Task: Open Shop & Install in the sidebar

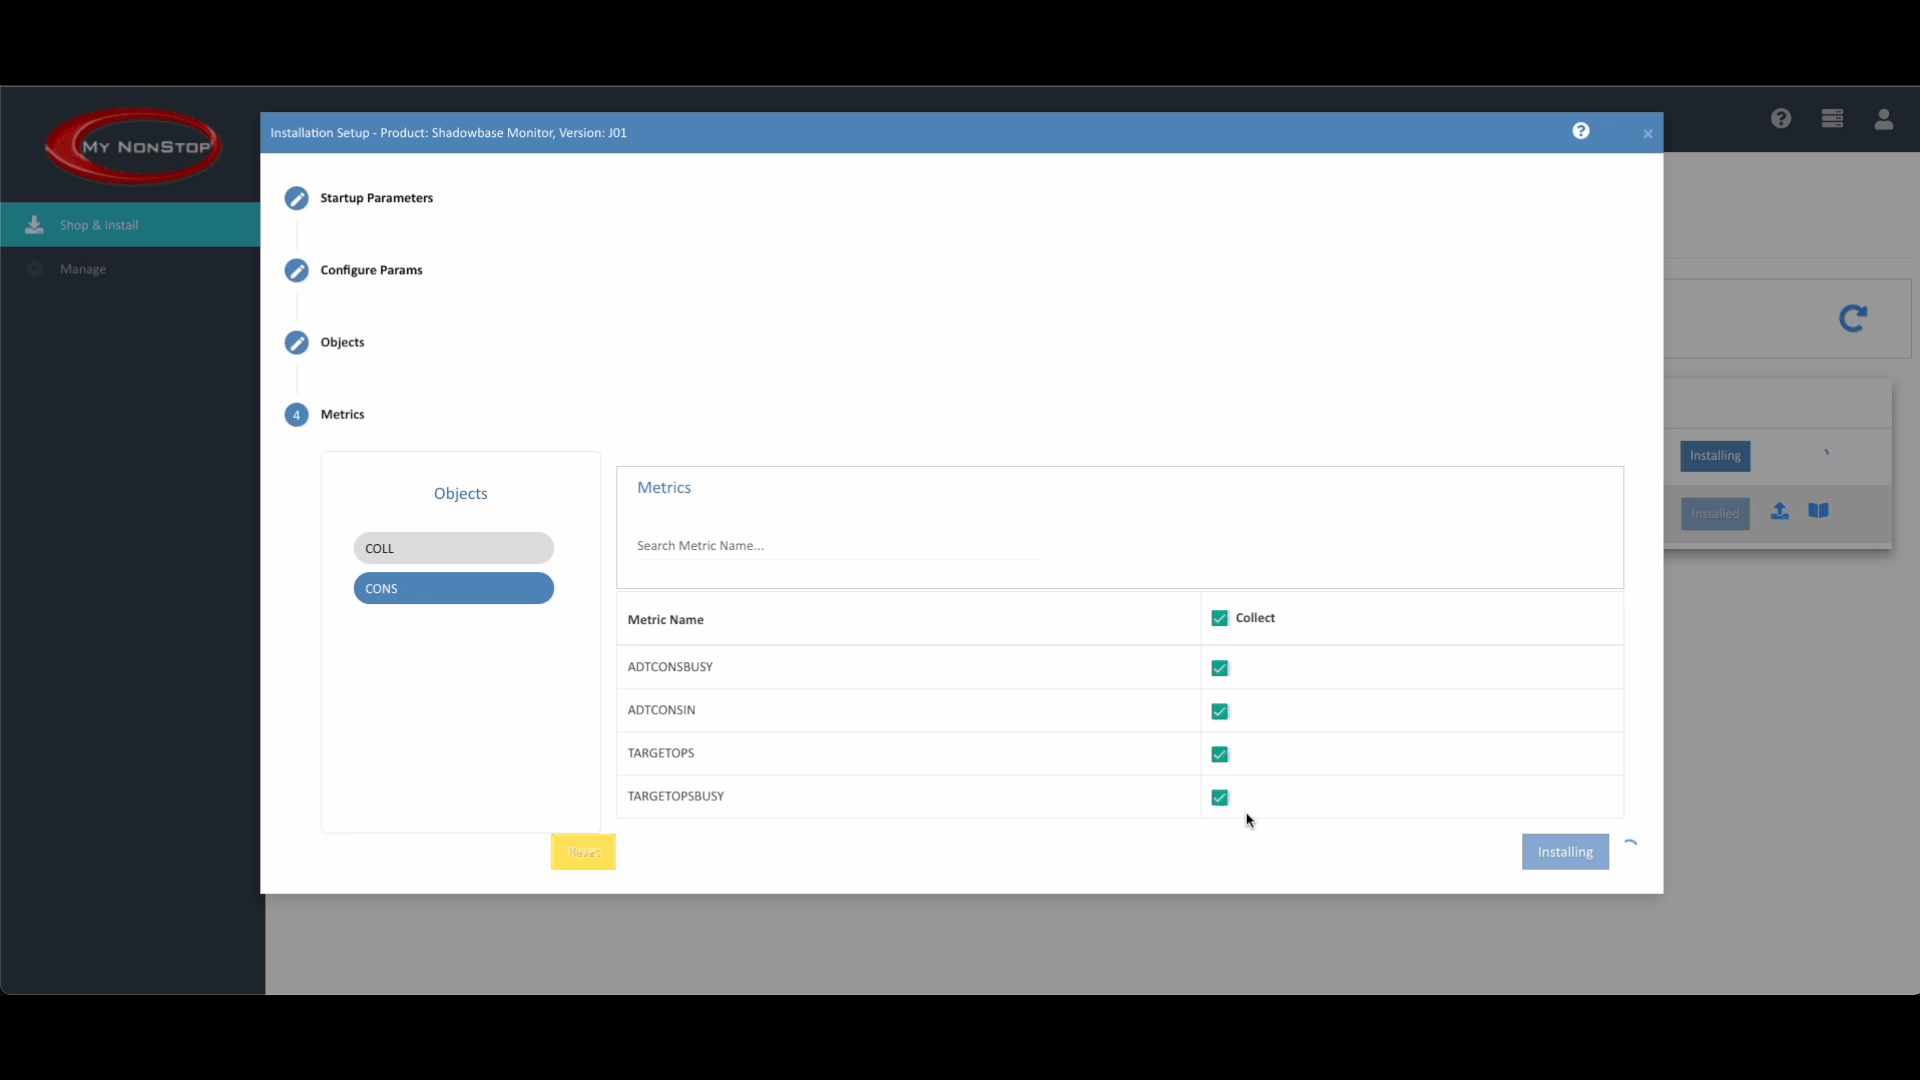Action: (130, 225)
